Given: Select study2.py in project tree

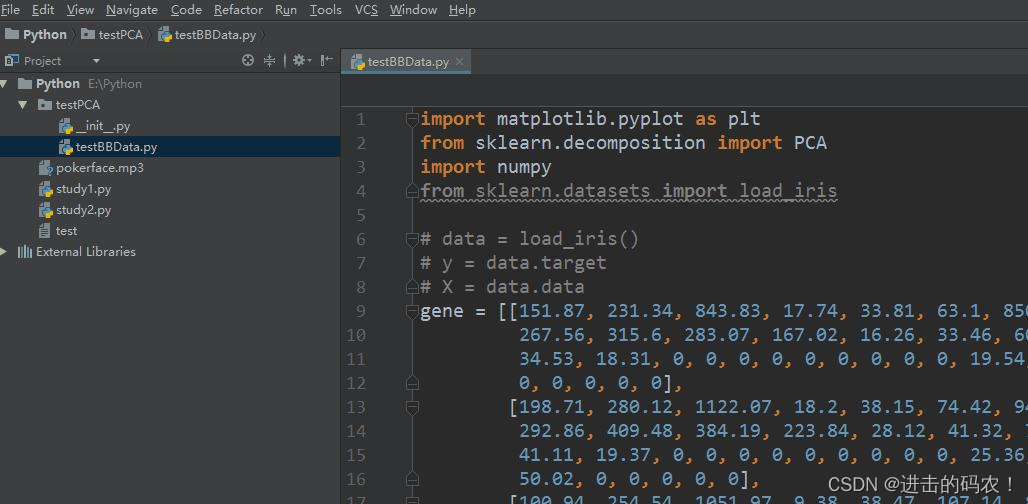Looking at the screenshot, I should pyautogui.click(x=83, y=210).
